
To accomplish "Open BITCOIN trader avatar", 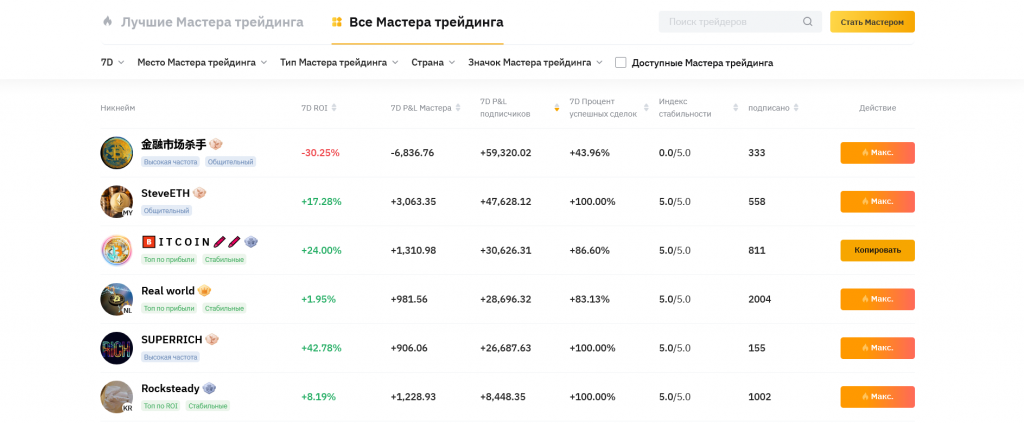I will 117,250.
